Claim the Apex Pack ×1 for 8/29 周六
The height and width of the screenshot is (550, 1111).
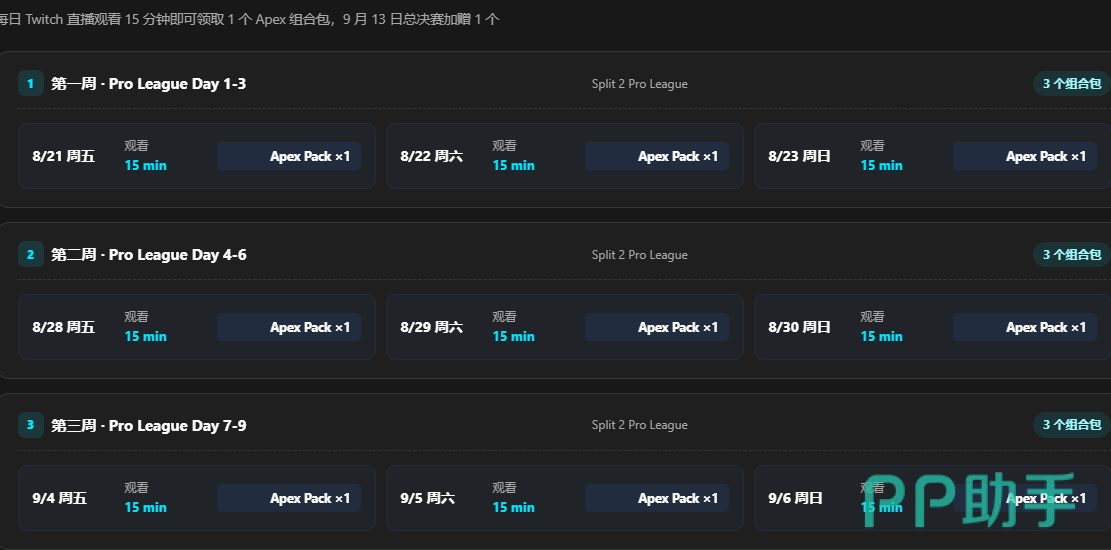(x=657, y=327)
